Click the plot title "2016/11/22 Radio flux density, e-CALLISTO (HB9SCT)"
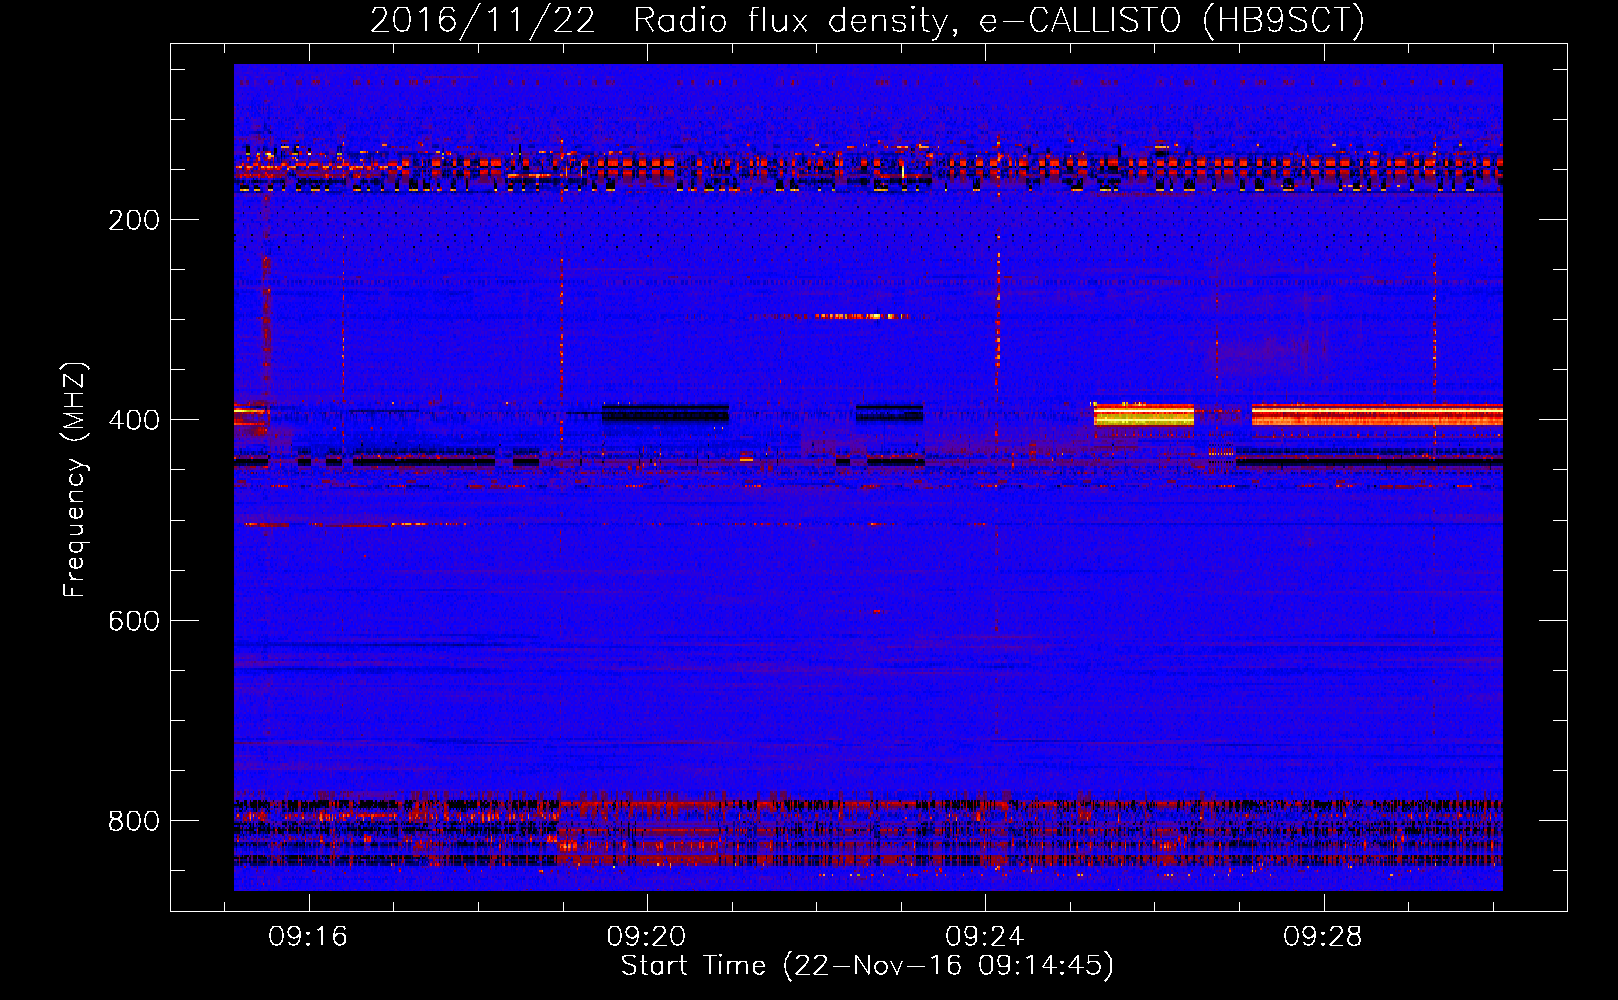 pos(867,20)
